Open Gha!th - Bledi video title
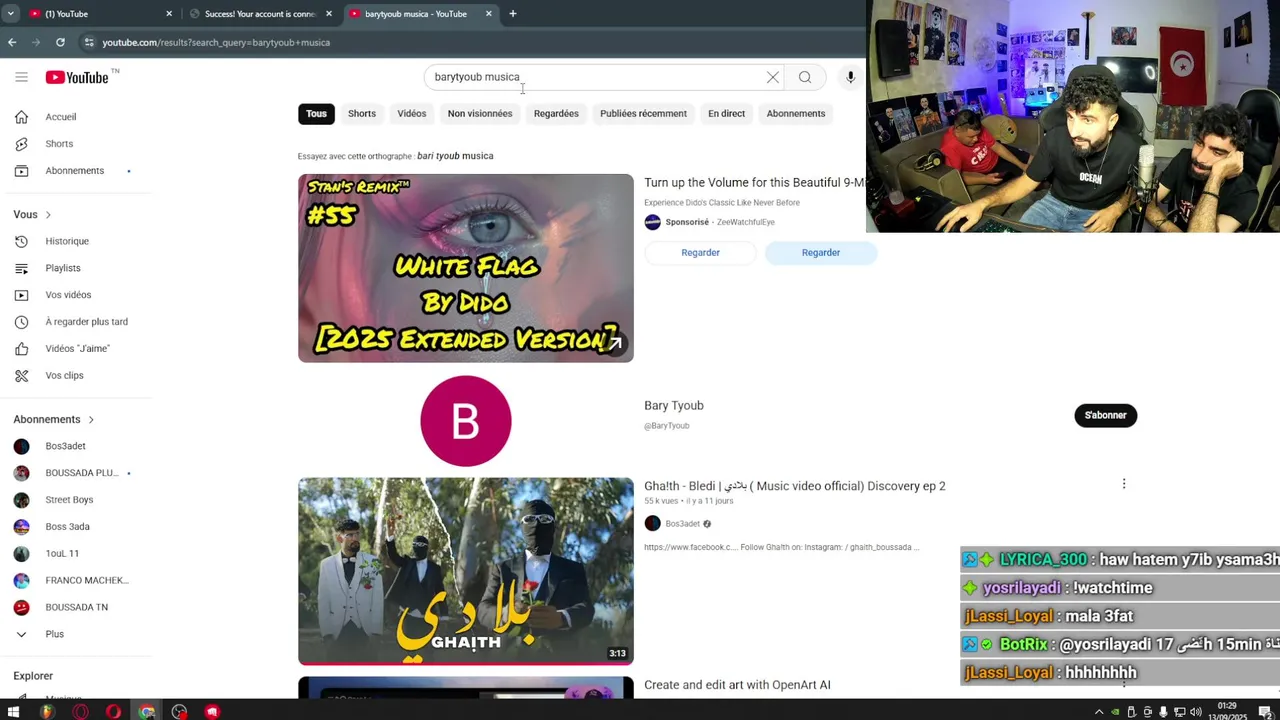 click(x=795, y=486)
